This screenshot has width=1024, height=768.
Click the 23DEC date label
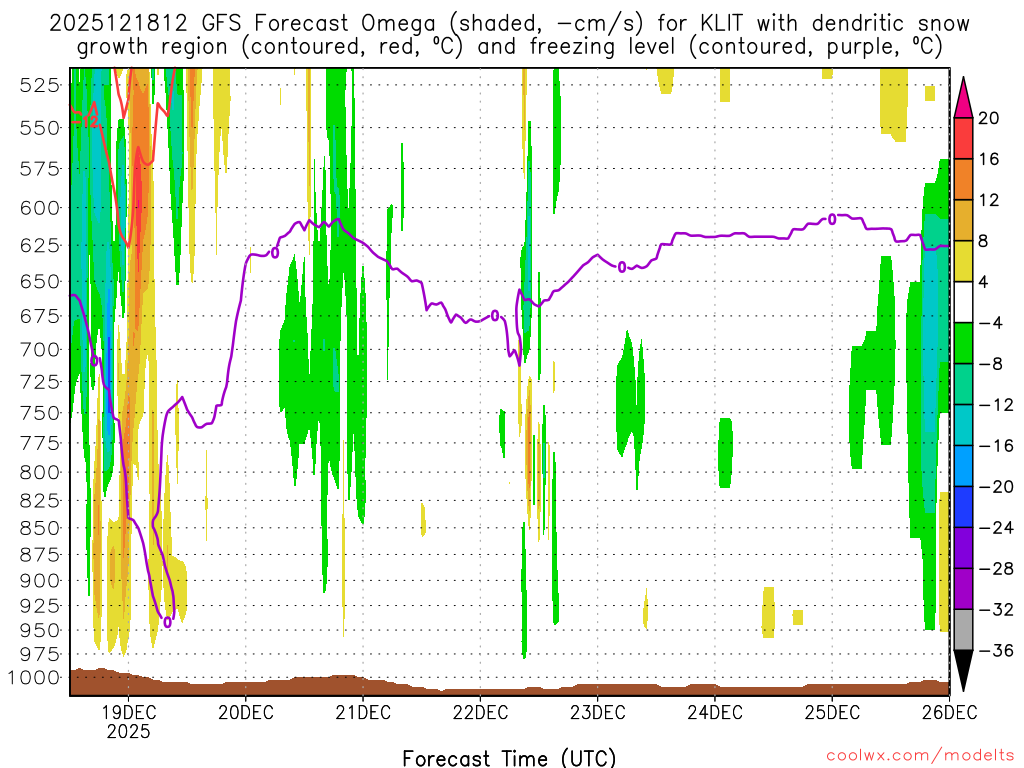[598, 712]
